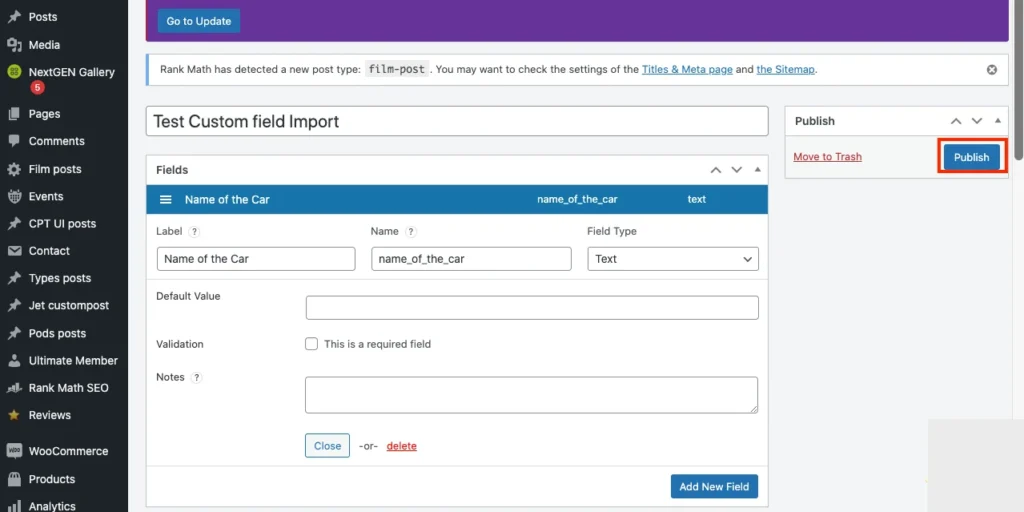
Task: Click the help icon next to Label
Action: (194, 231)
